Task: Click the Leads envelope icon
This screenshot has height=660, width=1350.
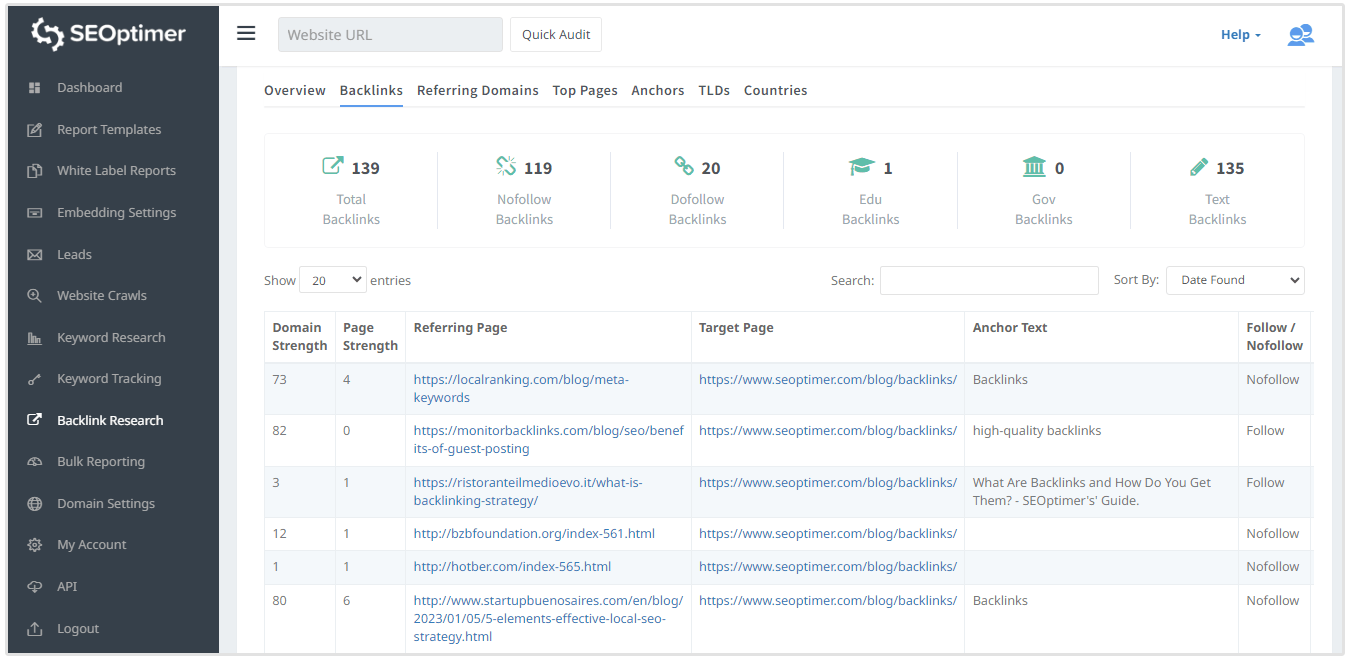Action: tap(35, 255)
